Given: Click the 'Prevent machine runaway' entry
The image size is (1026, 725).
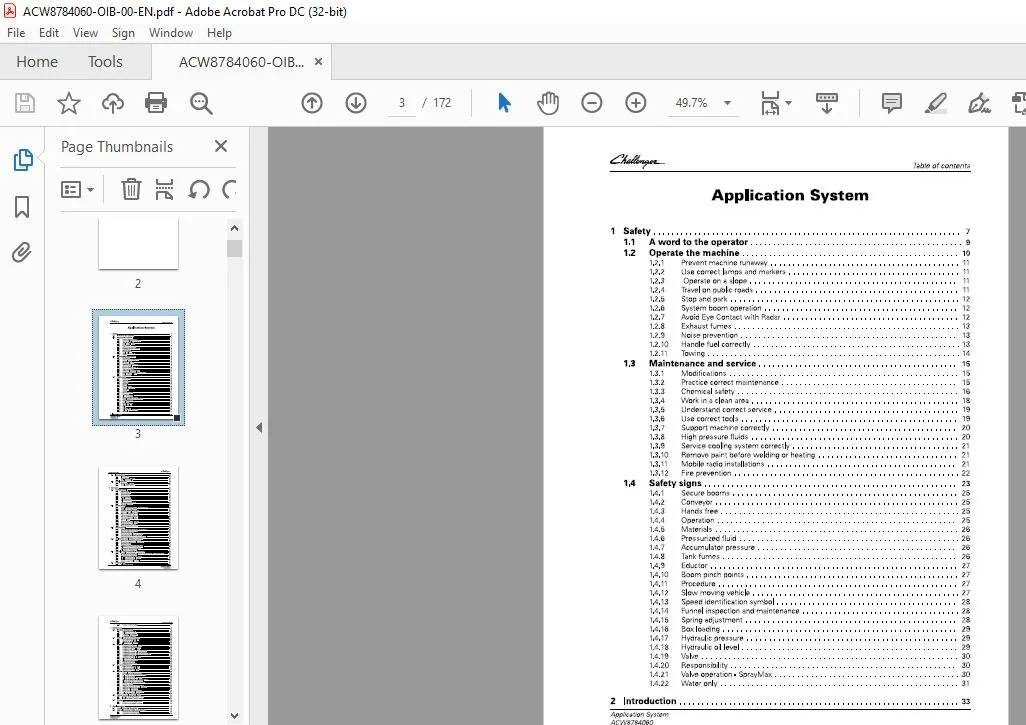Looking at the screenshot, I should [809, 263].
